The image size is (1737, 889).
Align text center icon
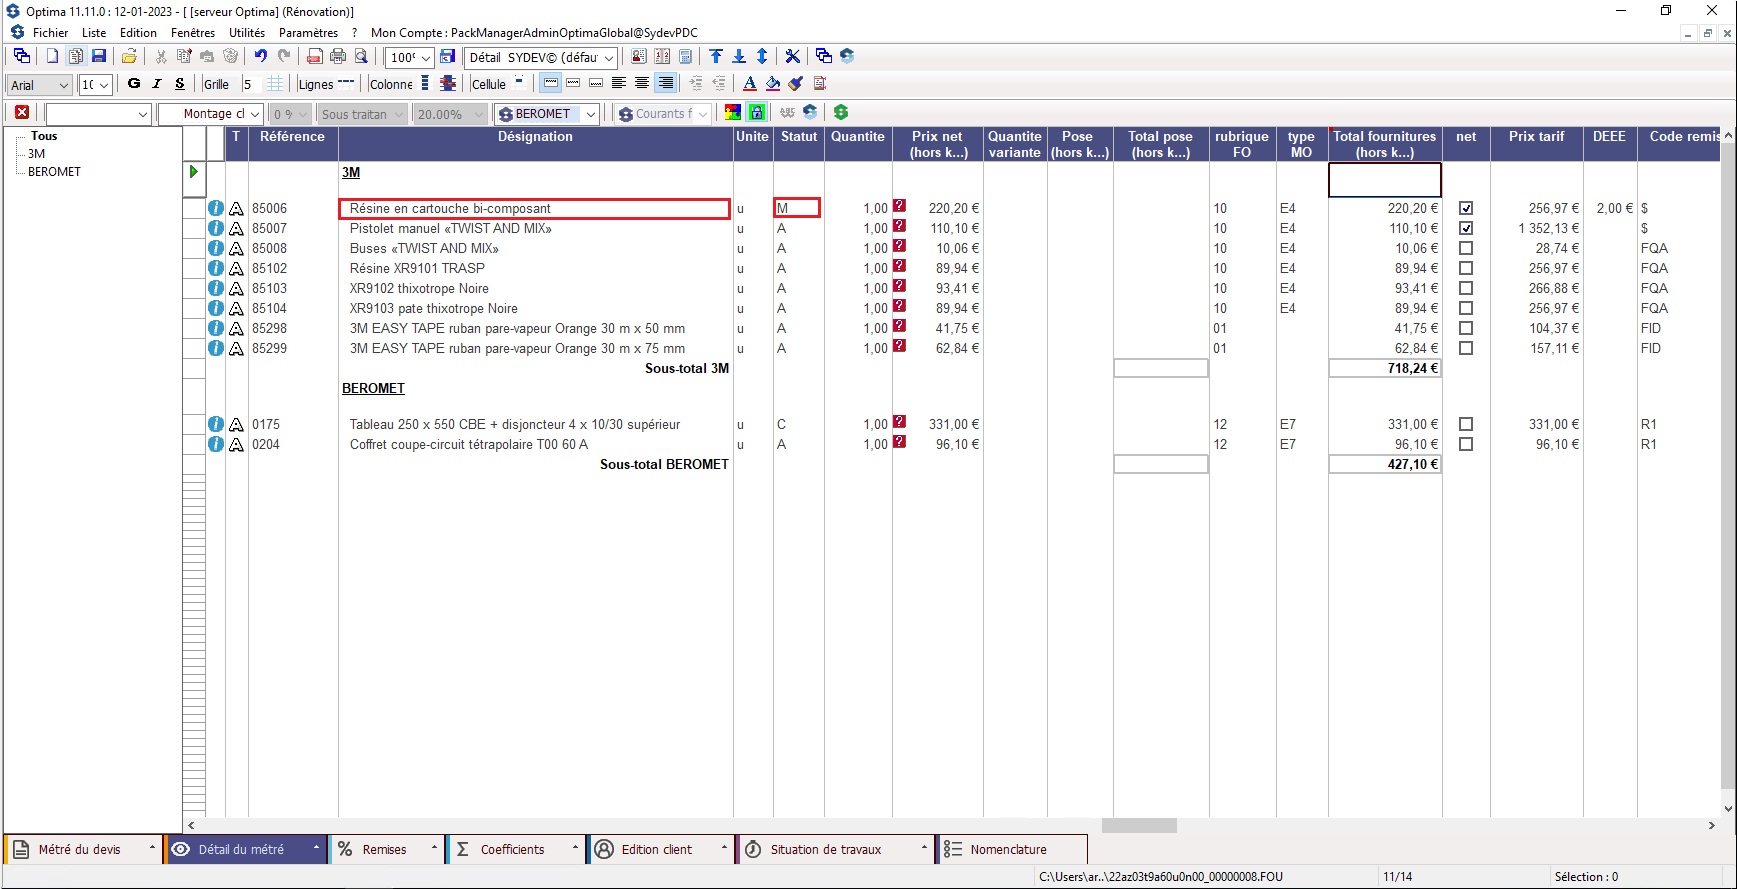click(642, 84)
